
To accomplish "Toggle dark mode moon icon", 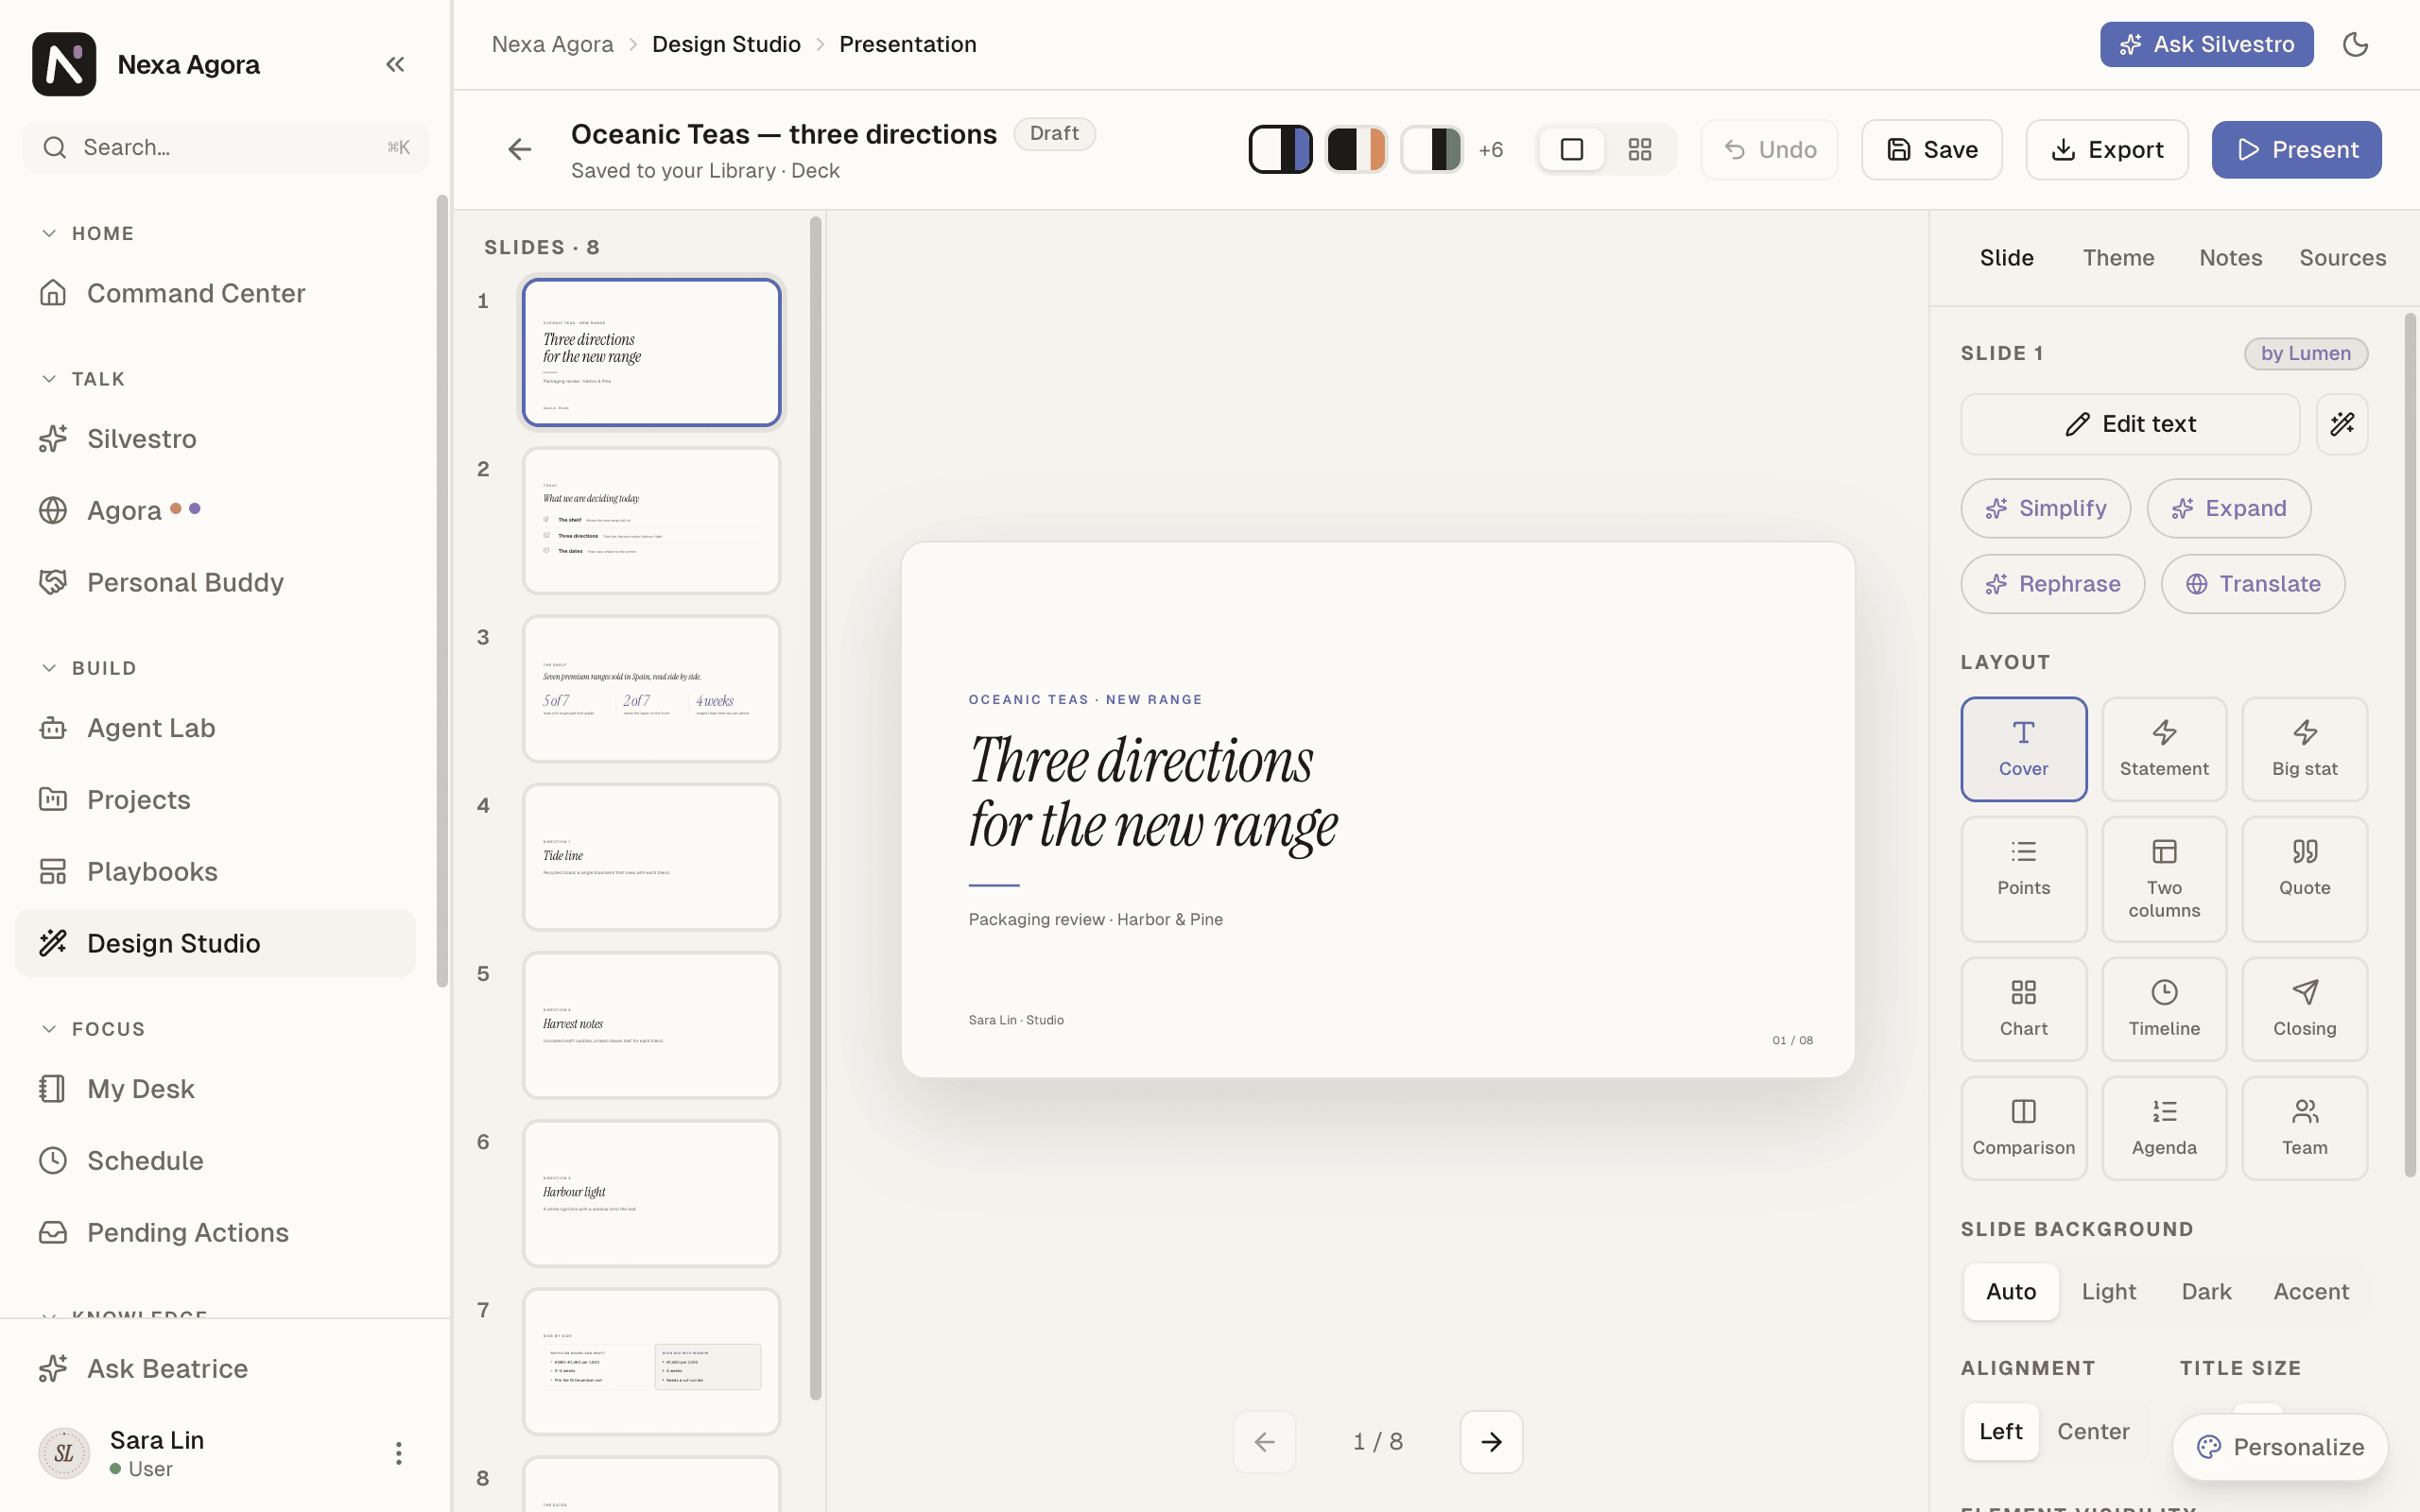I will point(2355,44).
